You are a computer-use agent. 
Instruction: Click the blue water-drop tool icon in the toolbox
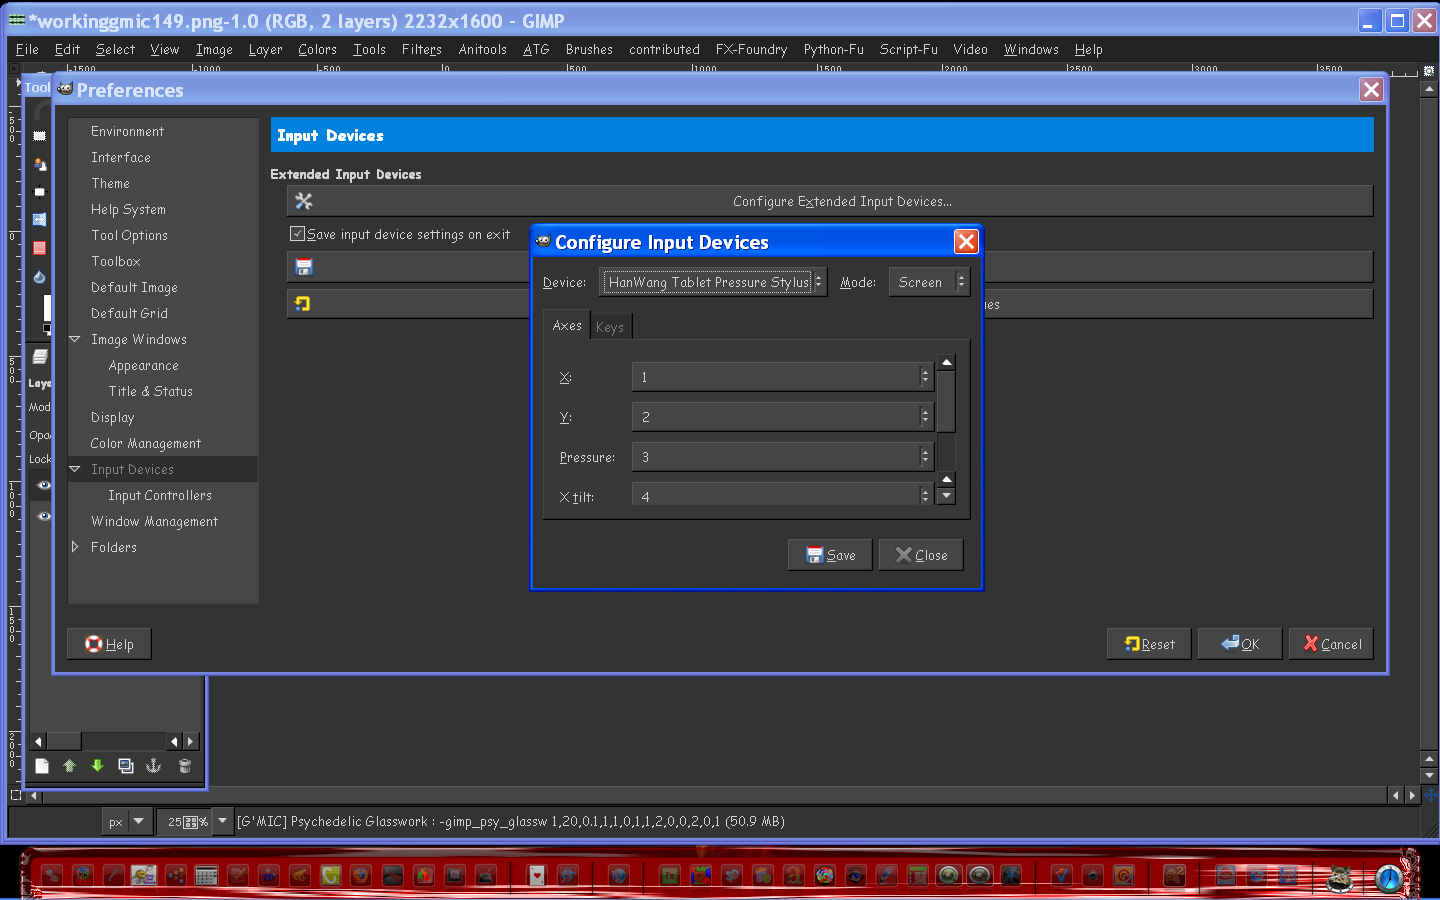coord(39,277)
